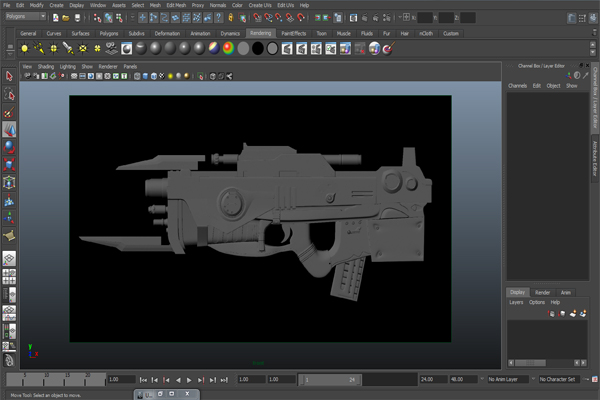Open the Polygons menu set dropdown
Image resolution: width=600 pixels, height=400 pixels.
tap(26, 16)
